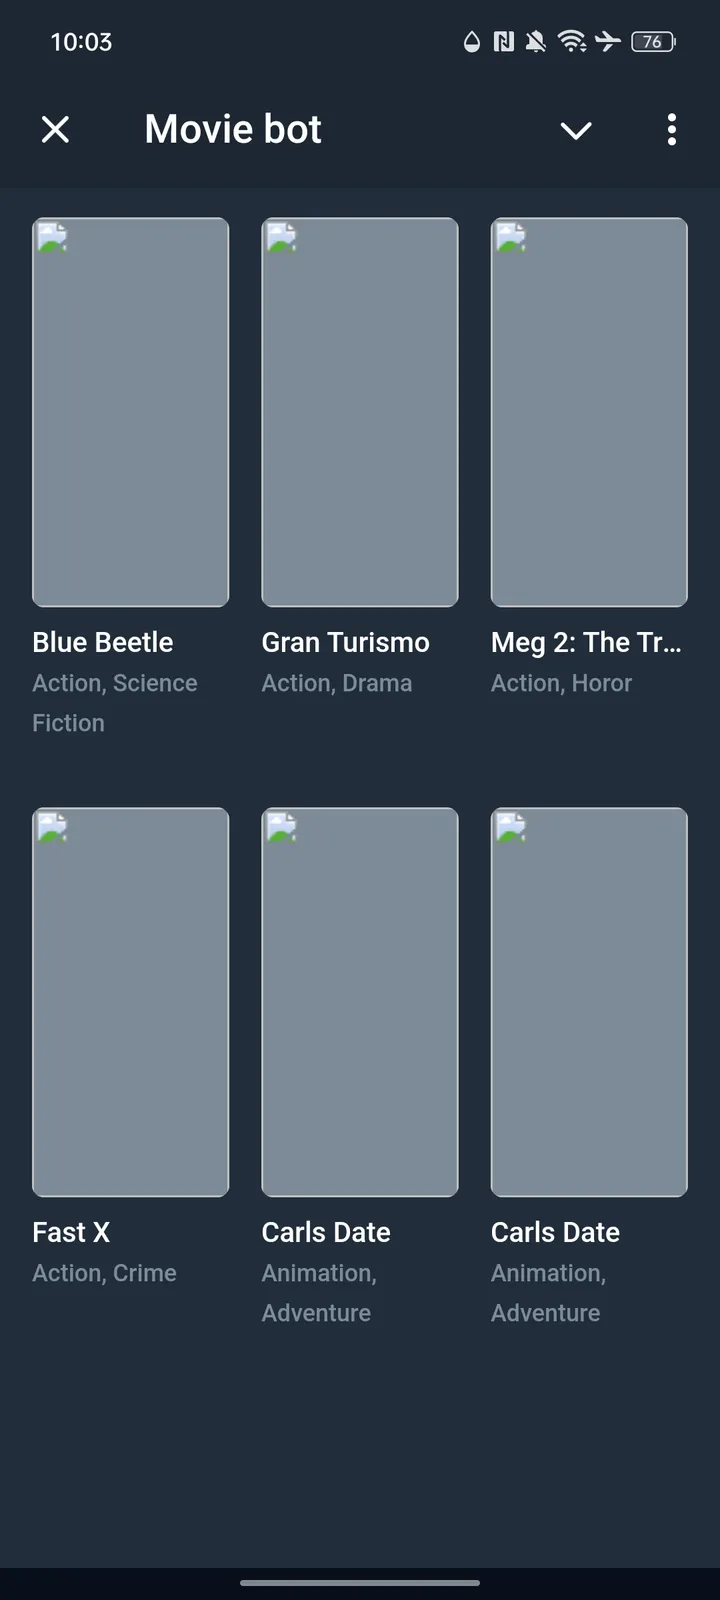The image size is (720, 1600).
Task: Tap the broken image icon on Fast X poster
Action: 53,828
